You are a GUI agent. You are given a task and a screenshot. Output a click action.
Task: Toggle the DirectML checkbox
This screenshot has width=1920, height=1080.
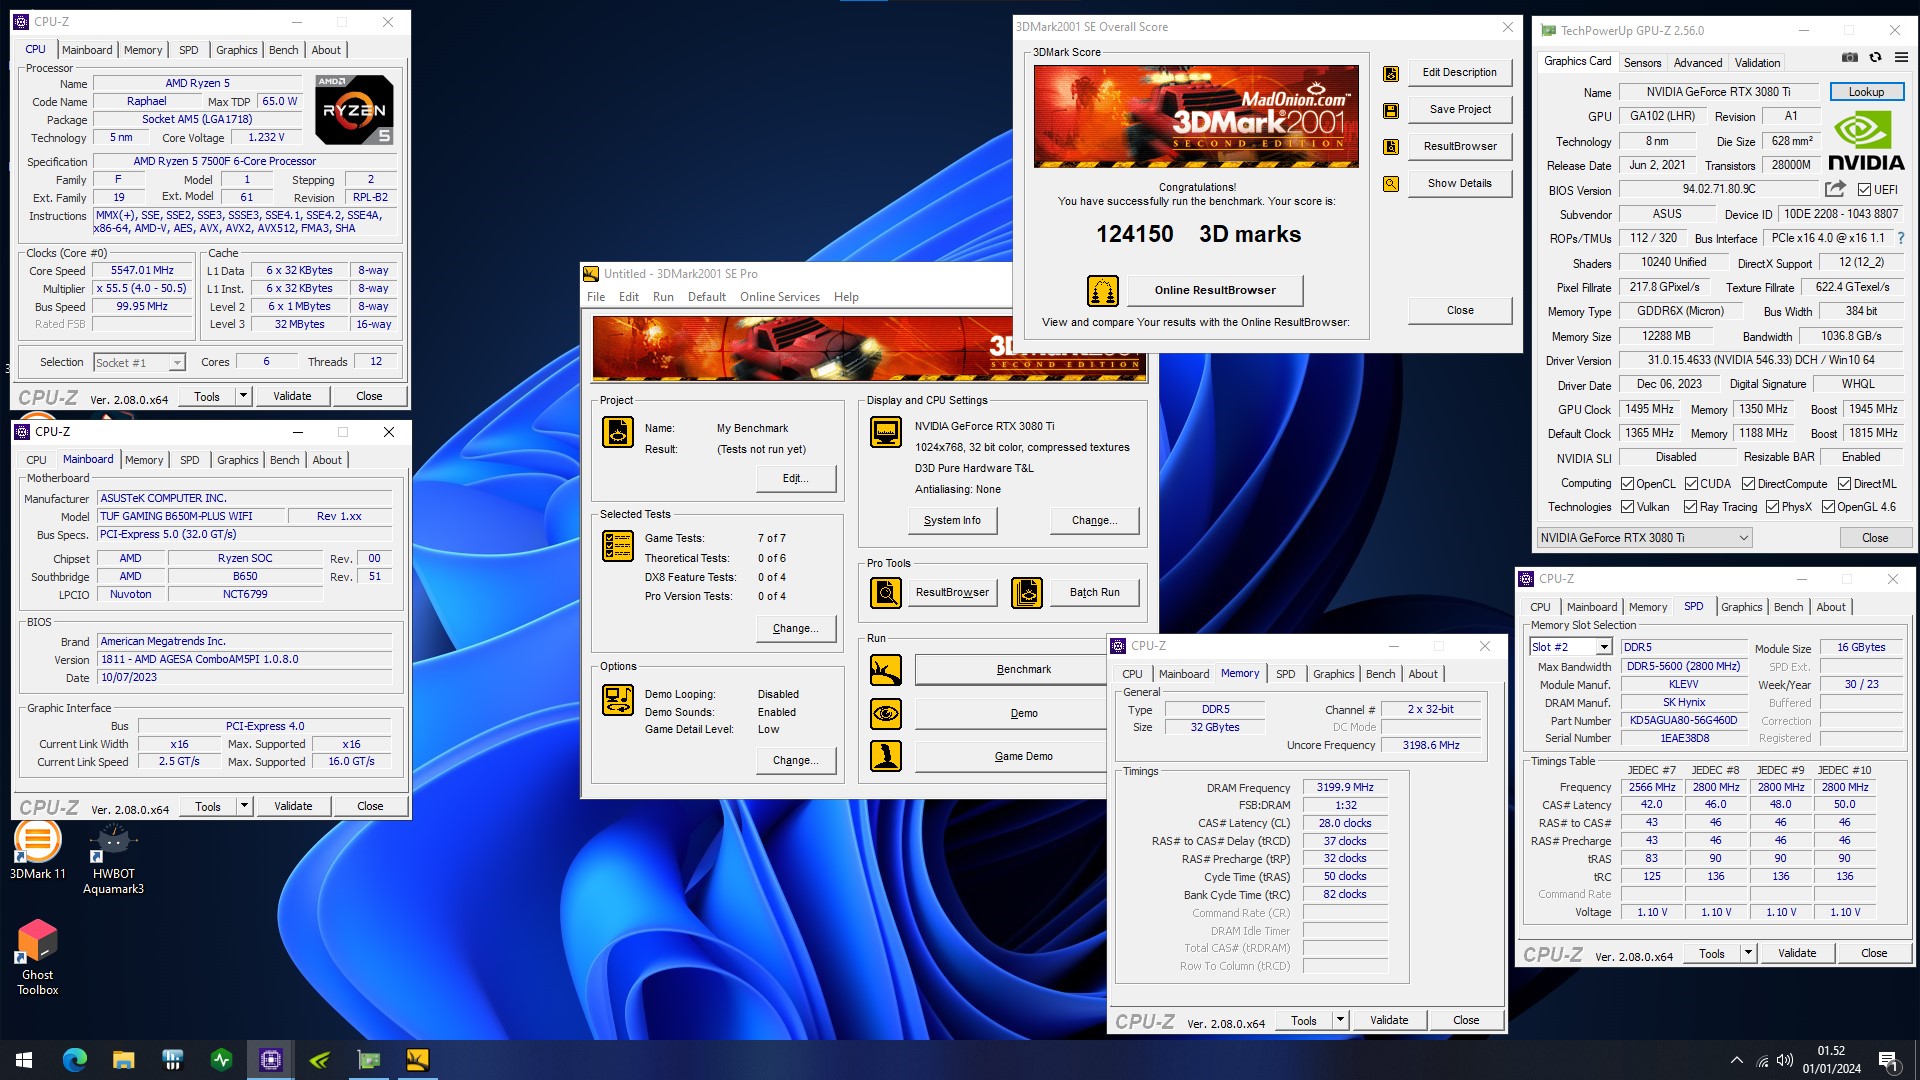pos(1844,484)
